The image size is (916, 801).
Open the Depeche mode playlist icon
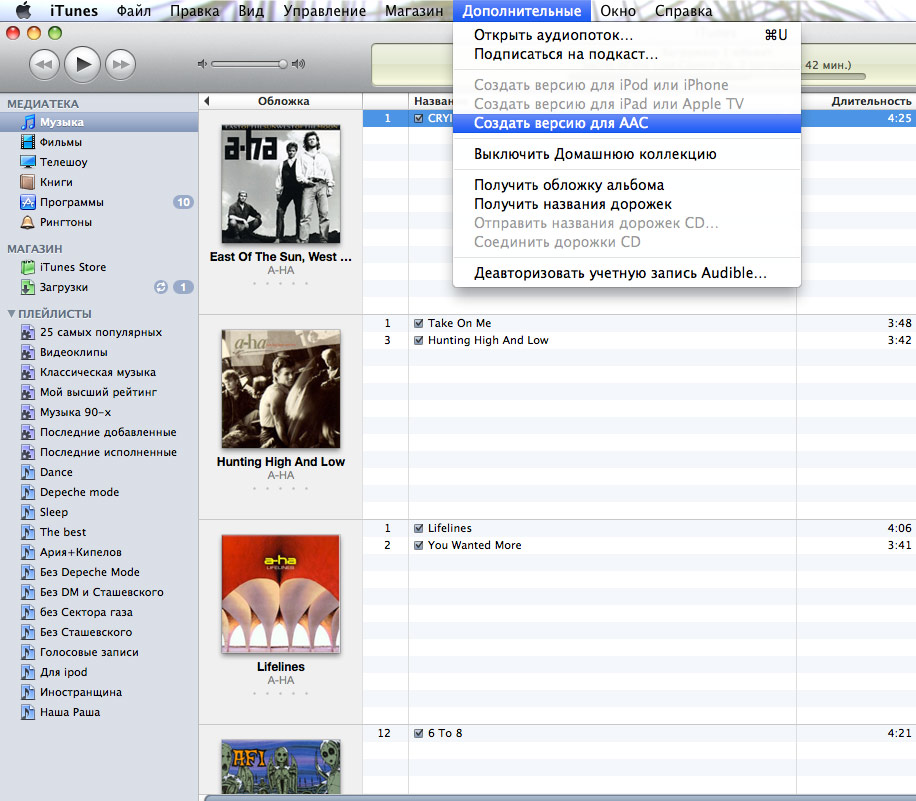[27, 492]
